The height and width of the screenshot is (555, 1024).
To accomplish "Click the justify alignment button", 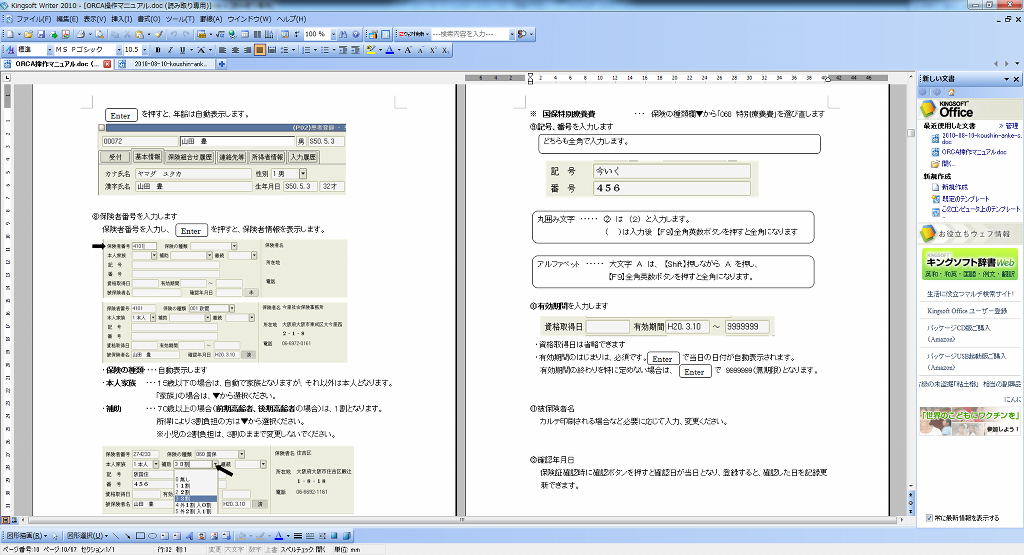I will pos(259,49).
